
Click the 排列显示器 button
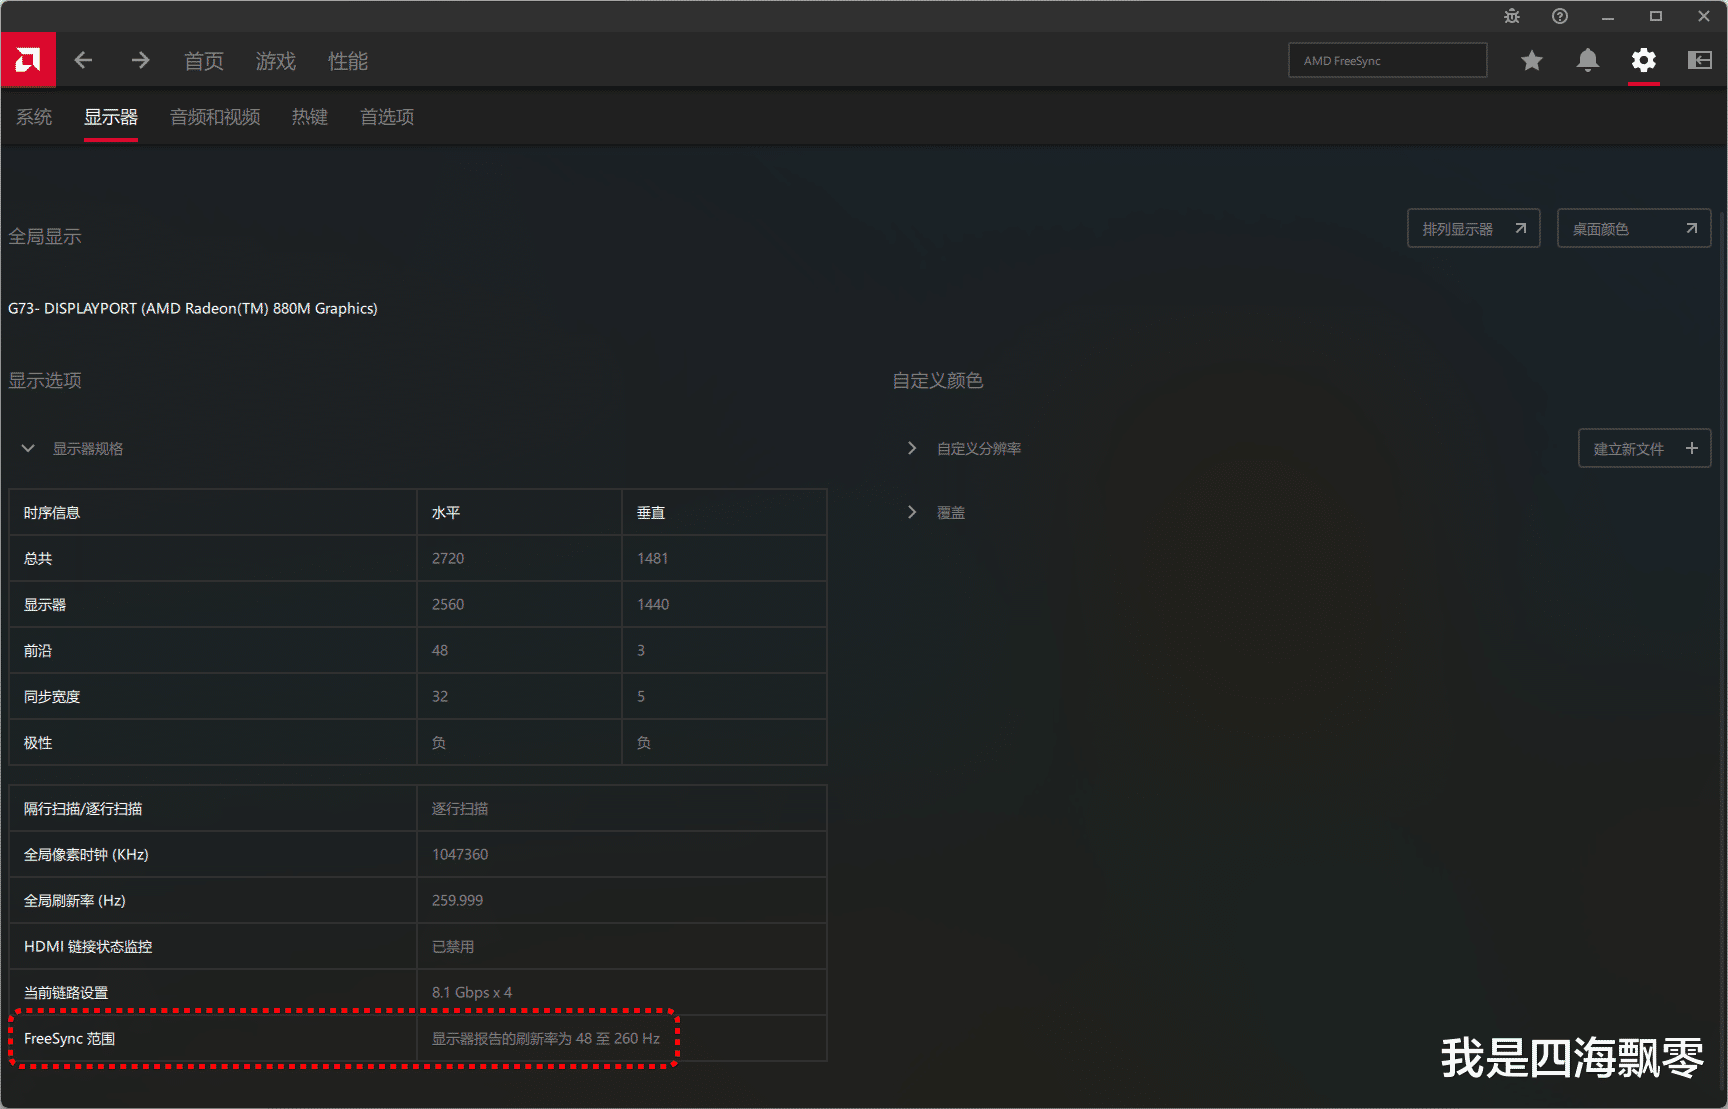coord(1473,229)
